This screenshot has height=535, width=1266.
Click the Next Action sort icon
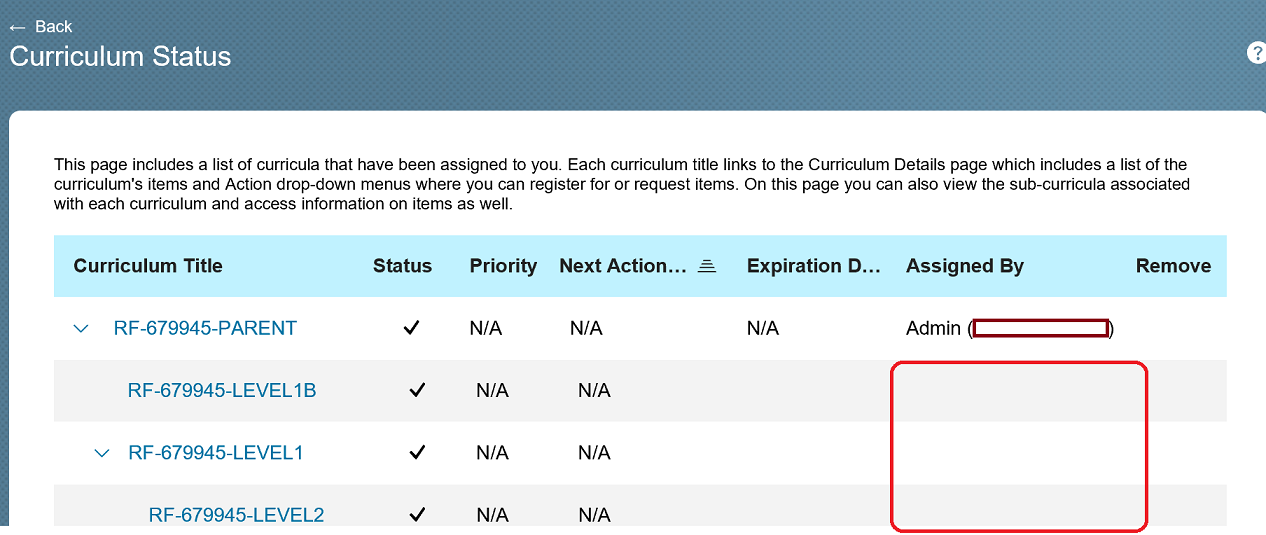707,266
